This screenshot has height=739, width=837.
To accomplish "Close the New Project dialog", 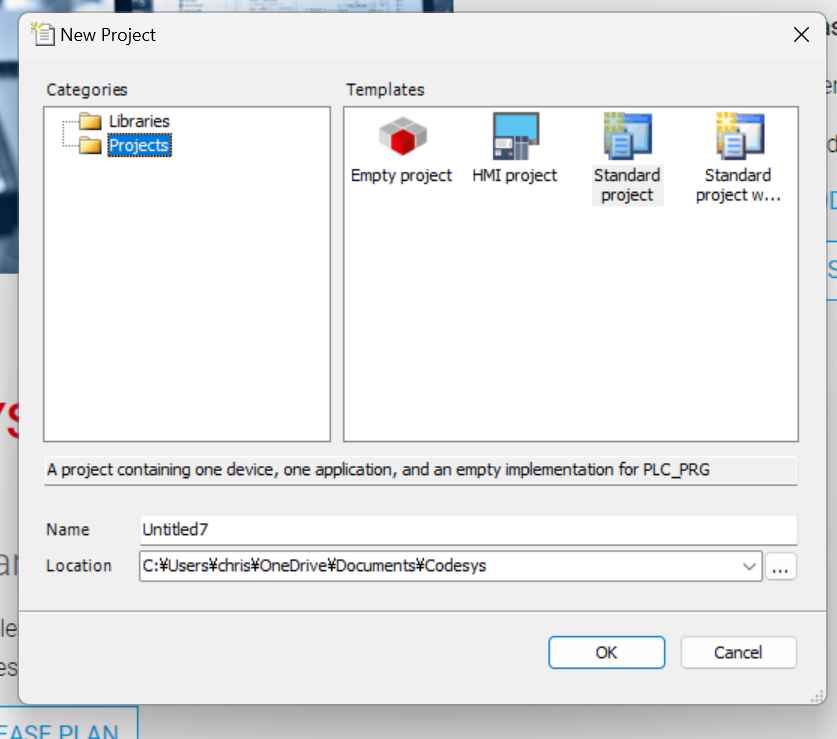I will click(801, 35).
